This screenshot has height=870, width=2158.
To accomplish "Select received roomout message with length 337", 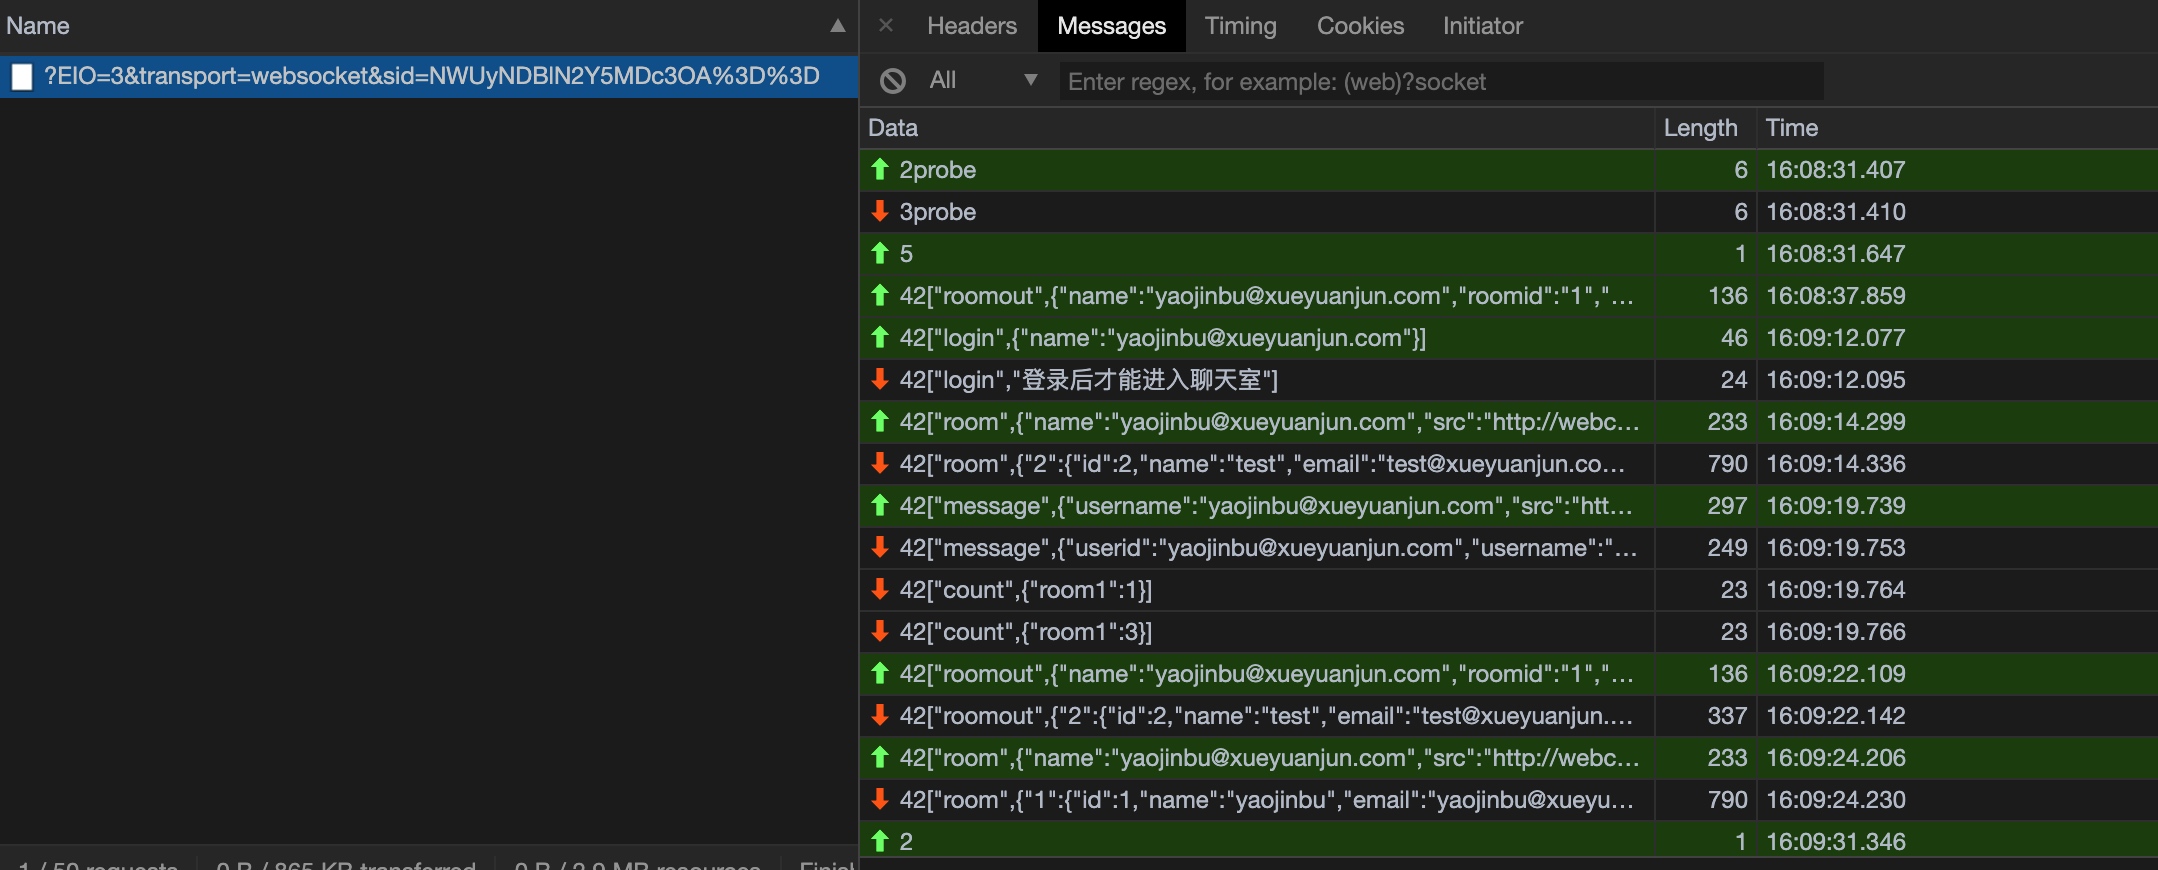I will pyautogui.click(x=1508, y=716).
